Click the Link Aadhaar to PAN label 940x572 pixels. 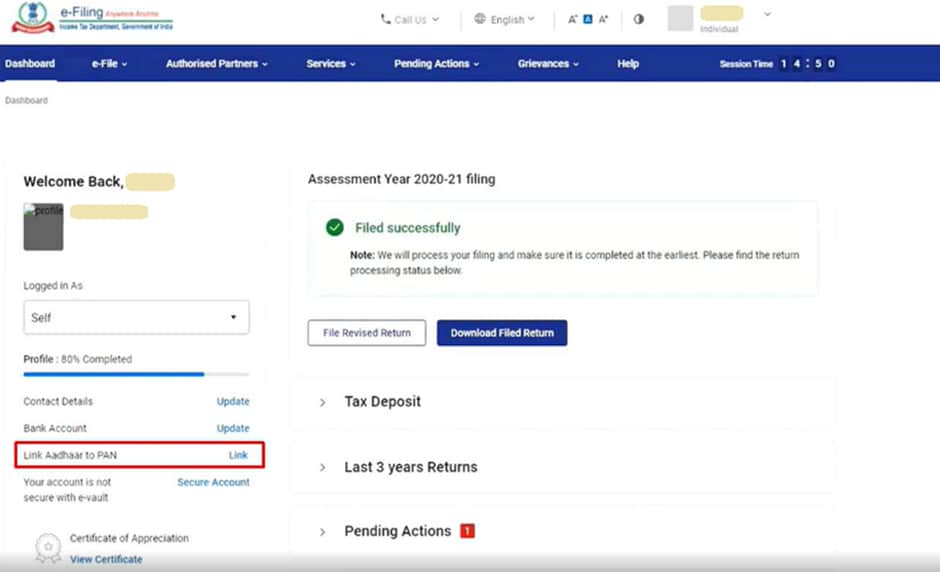click(x=70, y=455)
